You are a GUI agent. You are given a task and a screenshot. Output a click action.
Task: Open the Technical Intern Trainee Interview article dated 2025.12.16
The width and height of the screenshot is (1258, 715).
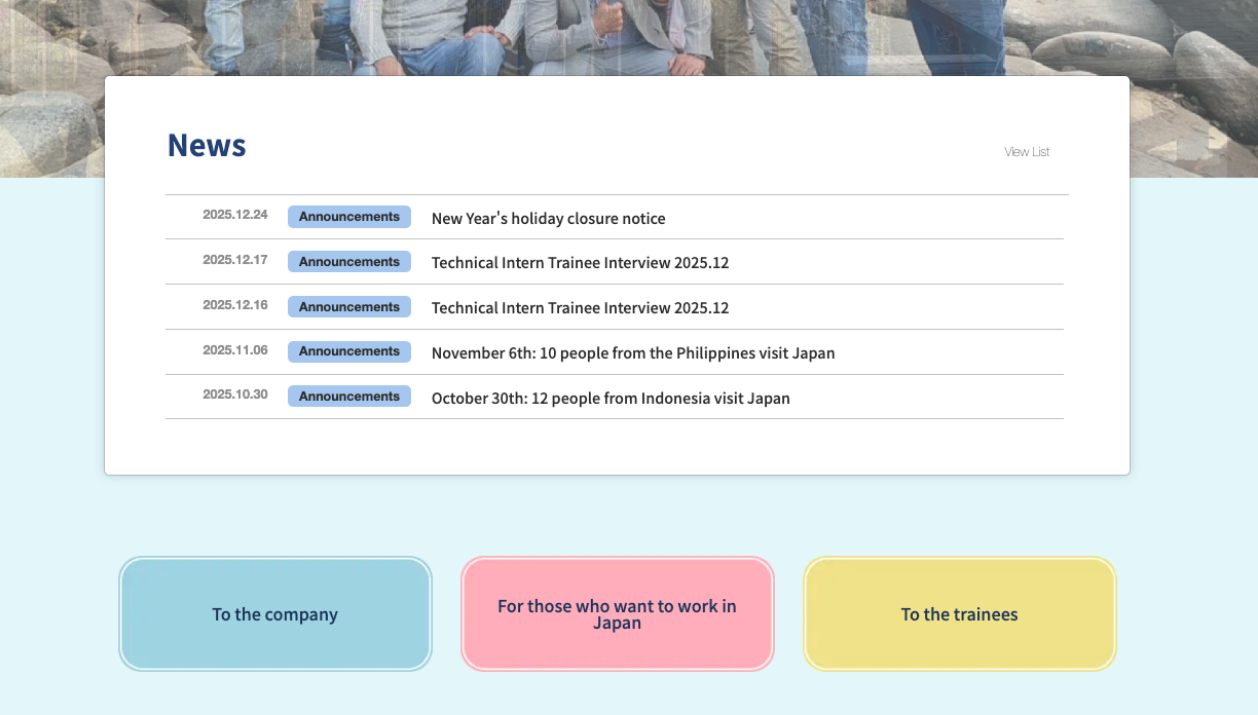click(x=580, y=308)
